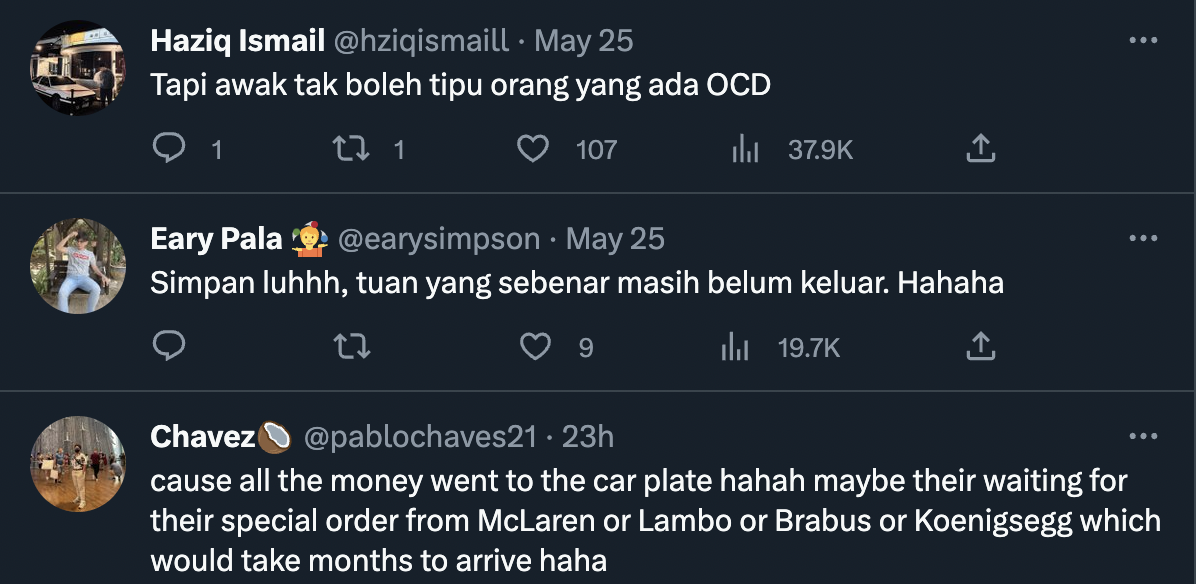
Task: Like Haziq Ismail's tweet
Action: [x=533, y=150]
